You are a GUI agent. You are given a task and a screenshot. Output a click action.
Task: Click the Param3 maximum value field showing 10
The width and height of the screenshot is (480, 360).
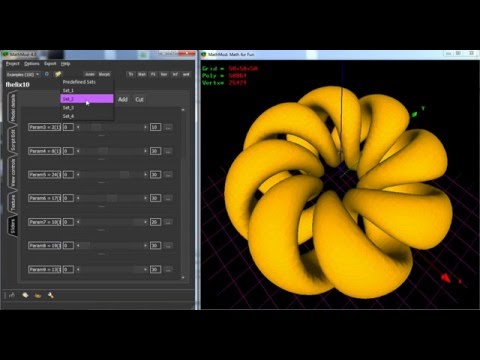[155, 127]
